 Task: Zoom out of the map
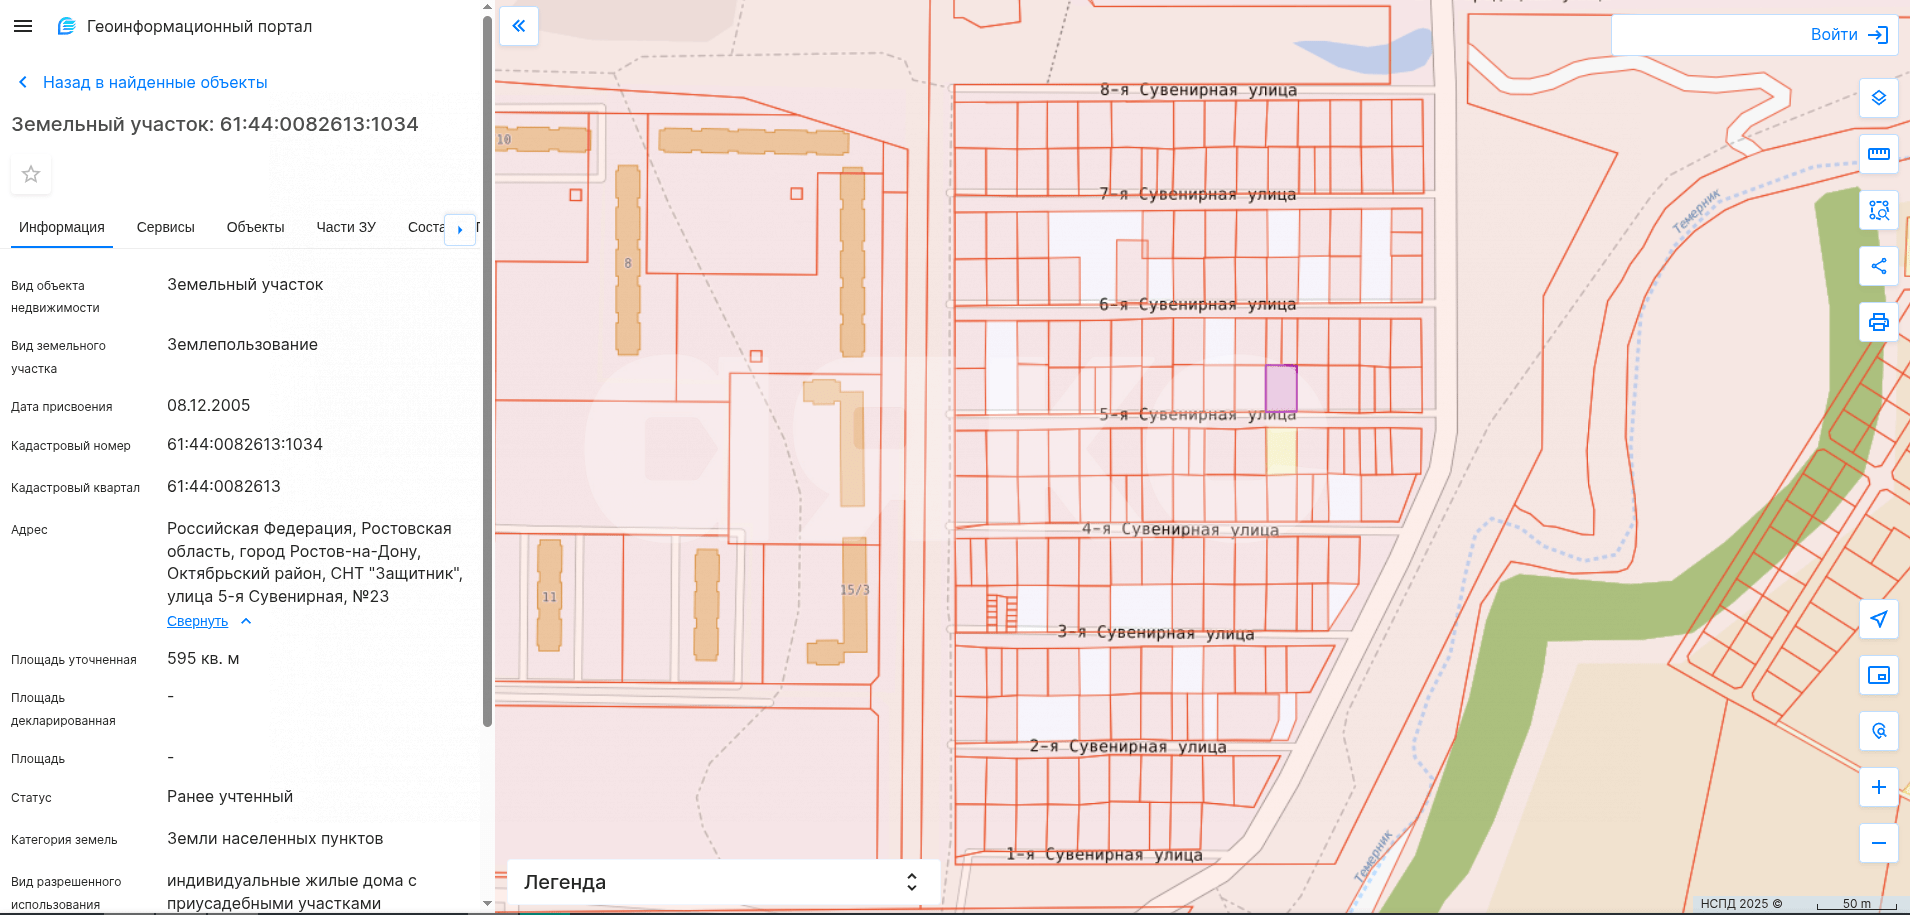[1878, 843]
